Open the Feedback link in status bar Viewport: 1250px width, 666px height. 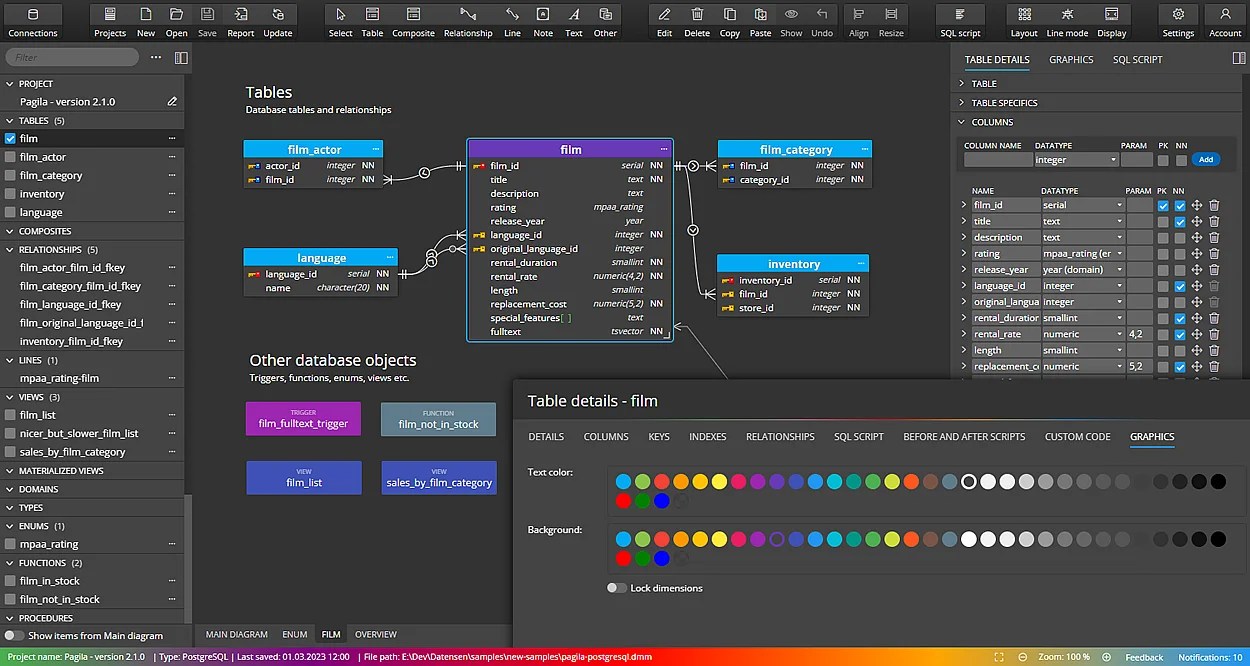(x=1144, y=657)
